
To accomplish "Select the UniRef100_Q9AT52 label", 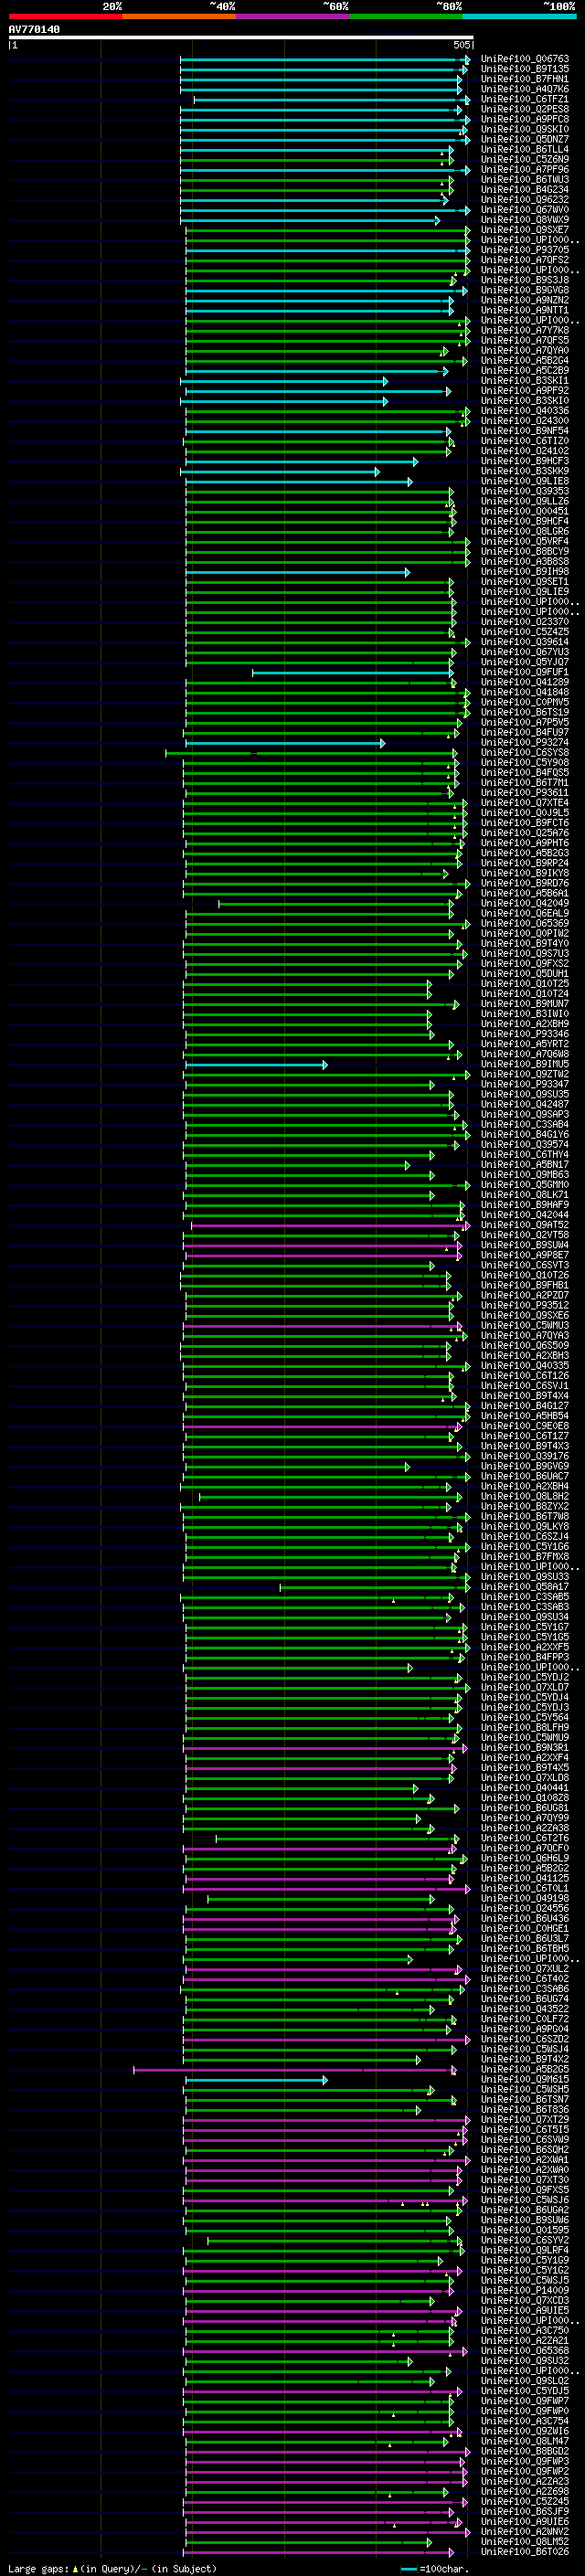I will [525, 1225].
